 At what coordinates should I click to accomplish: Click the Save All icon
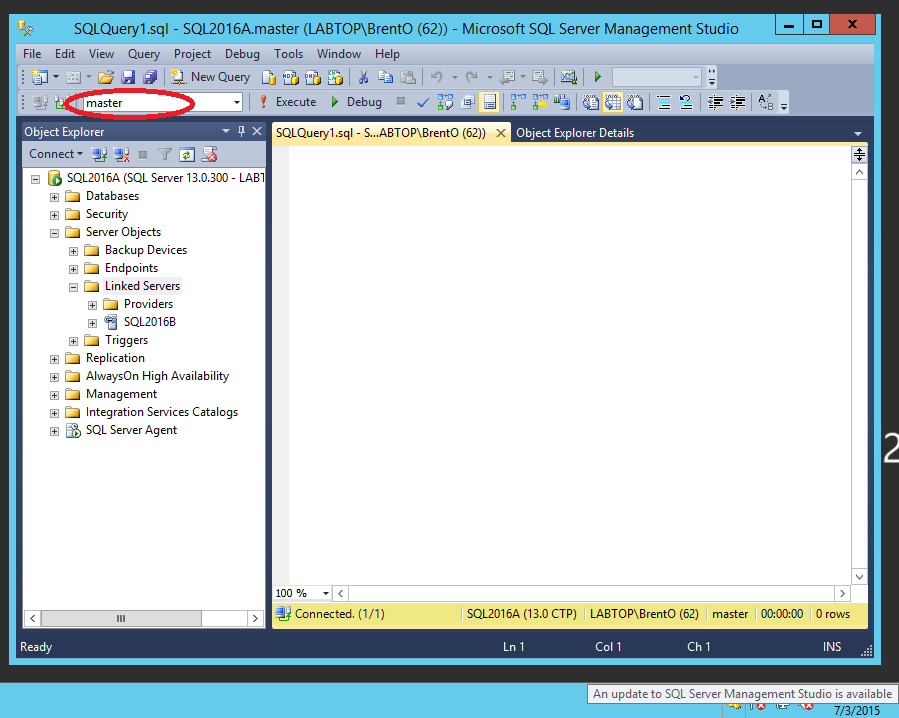[x=150, y=77]
